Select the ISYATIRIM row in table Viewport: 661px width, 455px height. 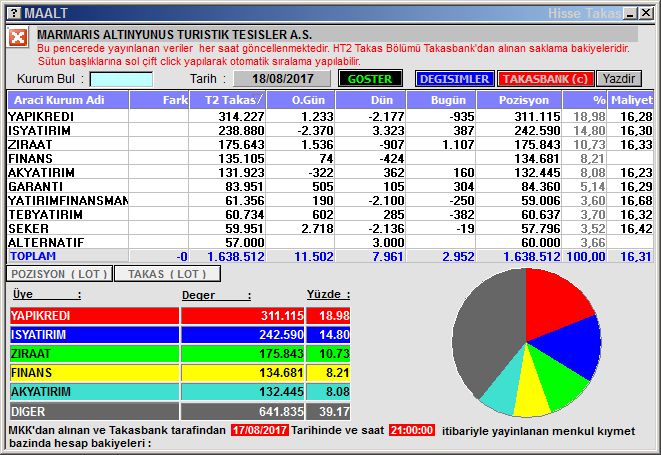(330, 131)
